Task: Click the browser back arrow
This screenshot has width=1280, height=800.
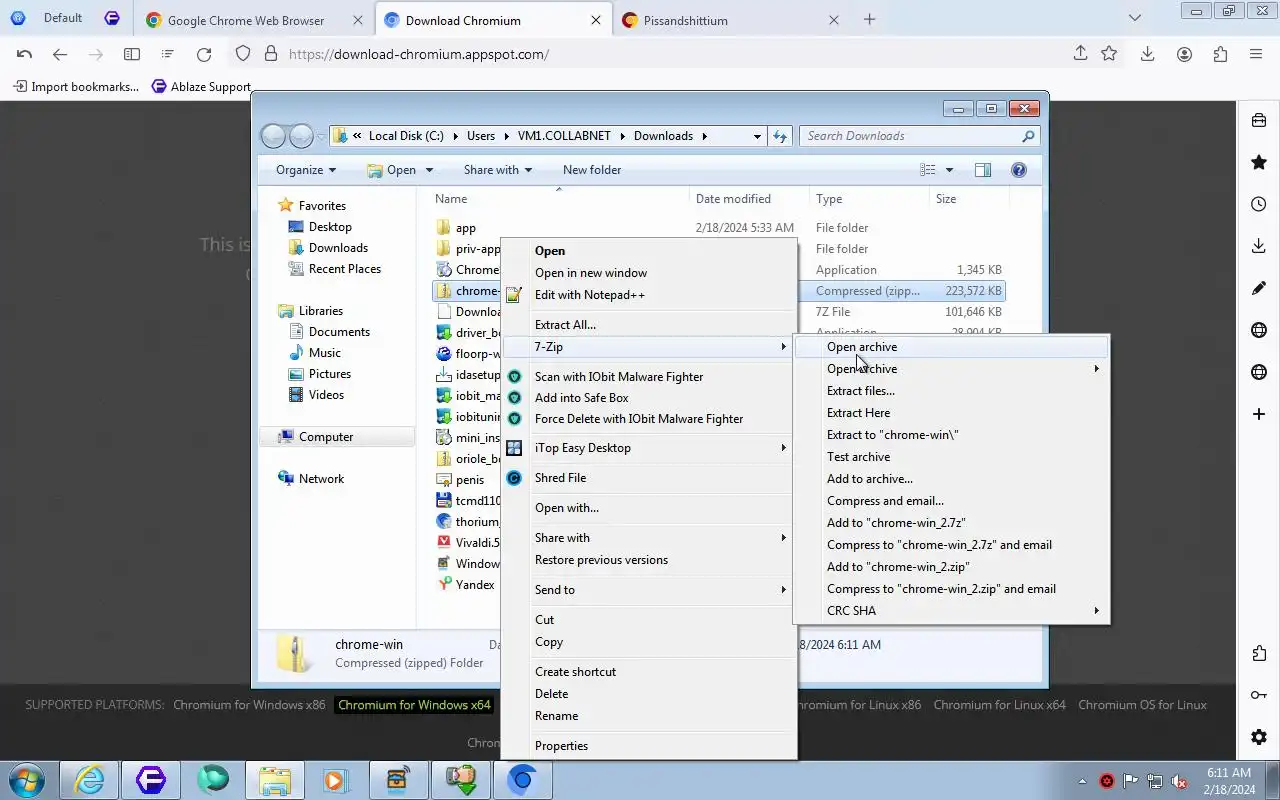Action: coord(60,54)
